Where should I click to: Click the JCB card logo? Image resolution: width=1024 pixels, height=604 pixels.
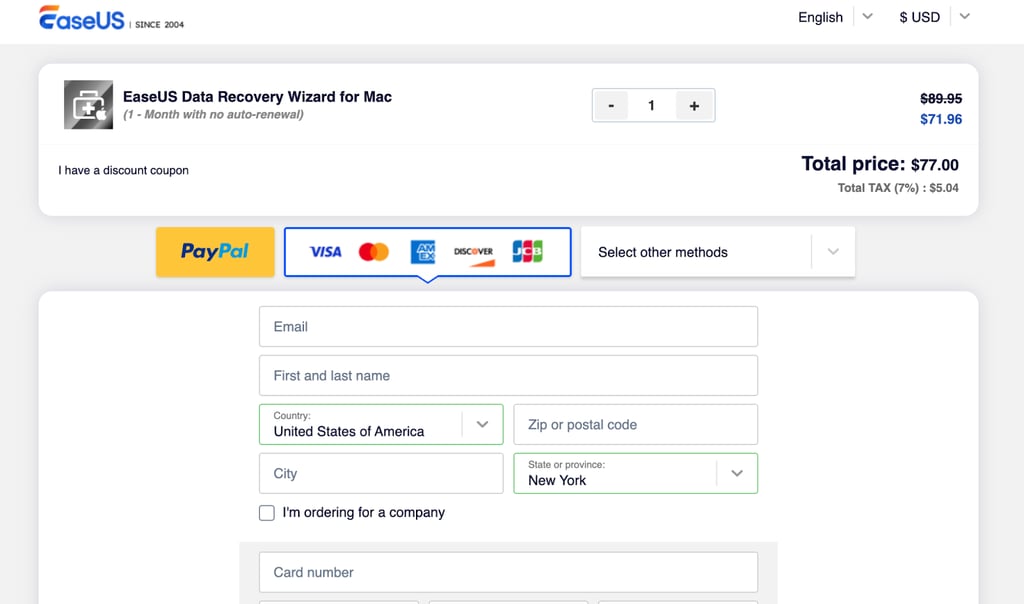pos(528,251)
